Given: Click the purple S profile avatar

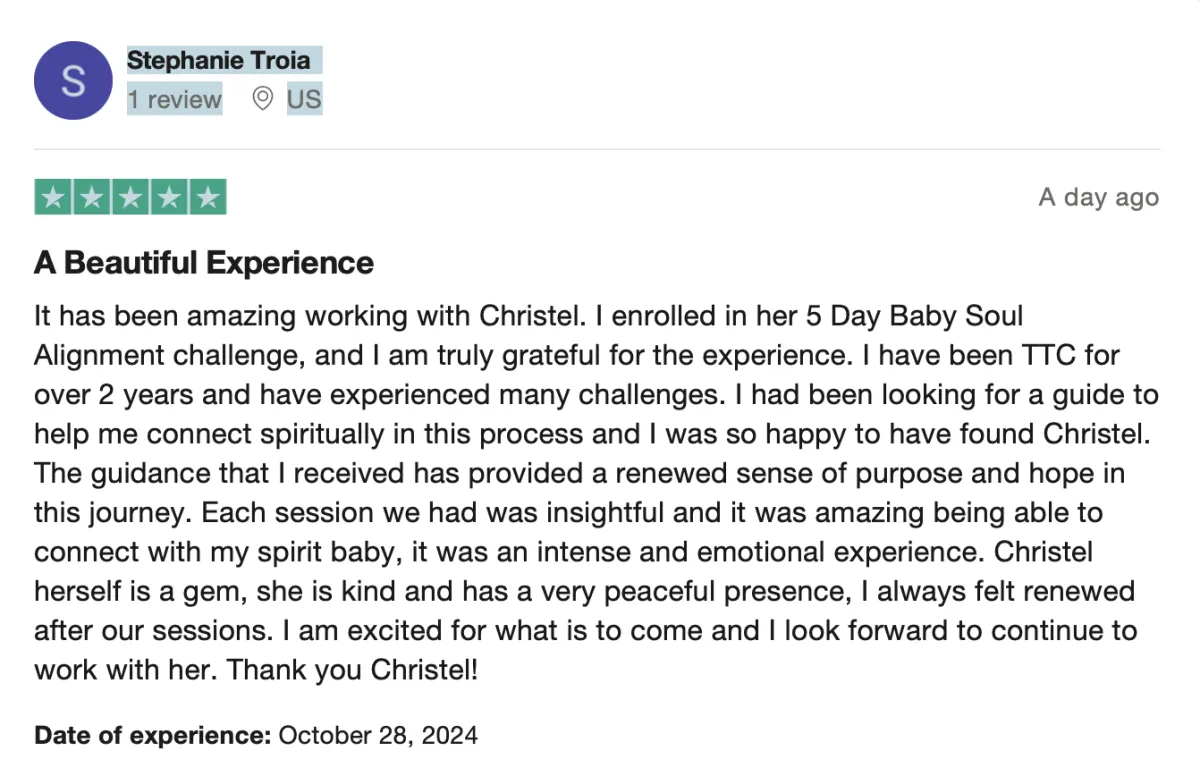Looking at the screenshot, I should click(x=73, y=80).
